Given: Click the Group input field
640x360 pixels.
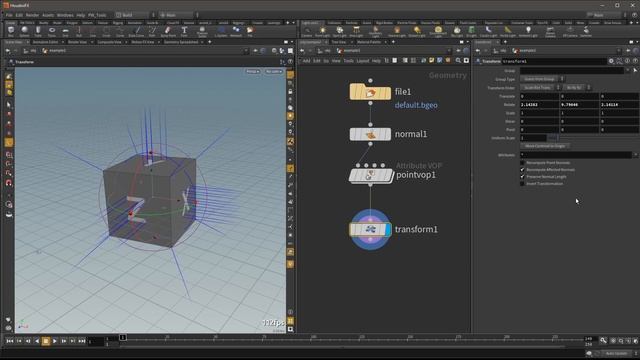Looking at the screenshot, I should tap(572, 70).
